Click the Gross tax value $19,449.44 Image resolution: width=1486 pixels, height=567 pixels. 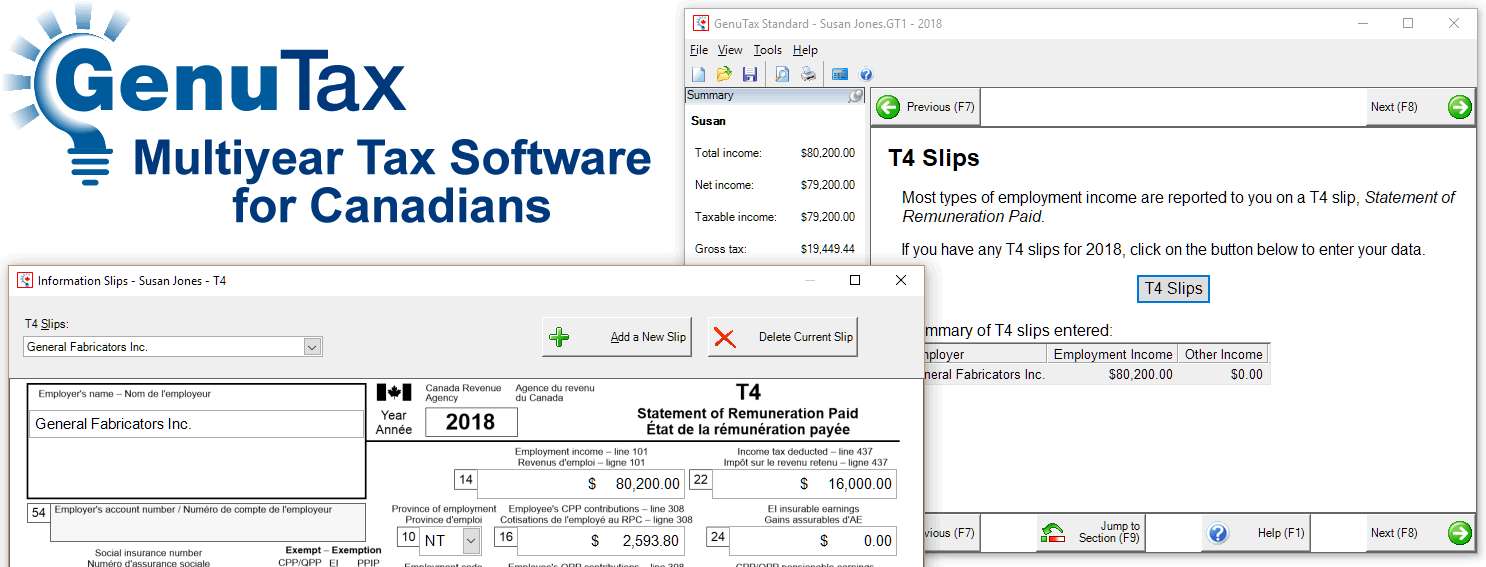click(x=827, y=249)
